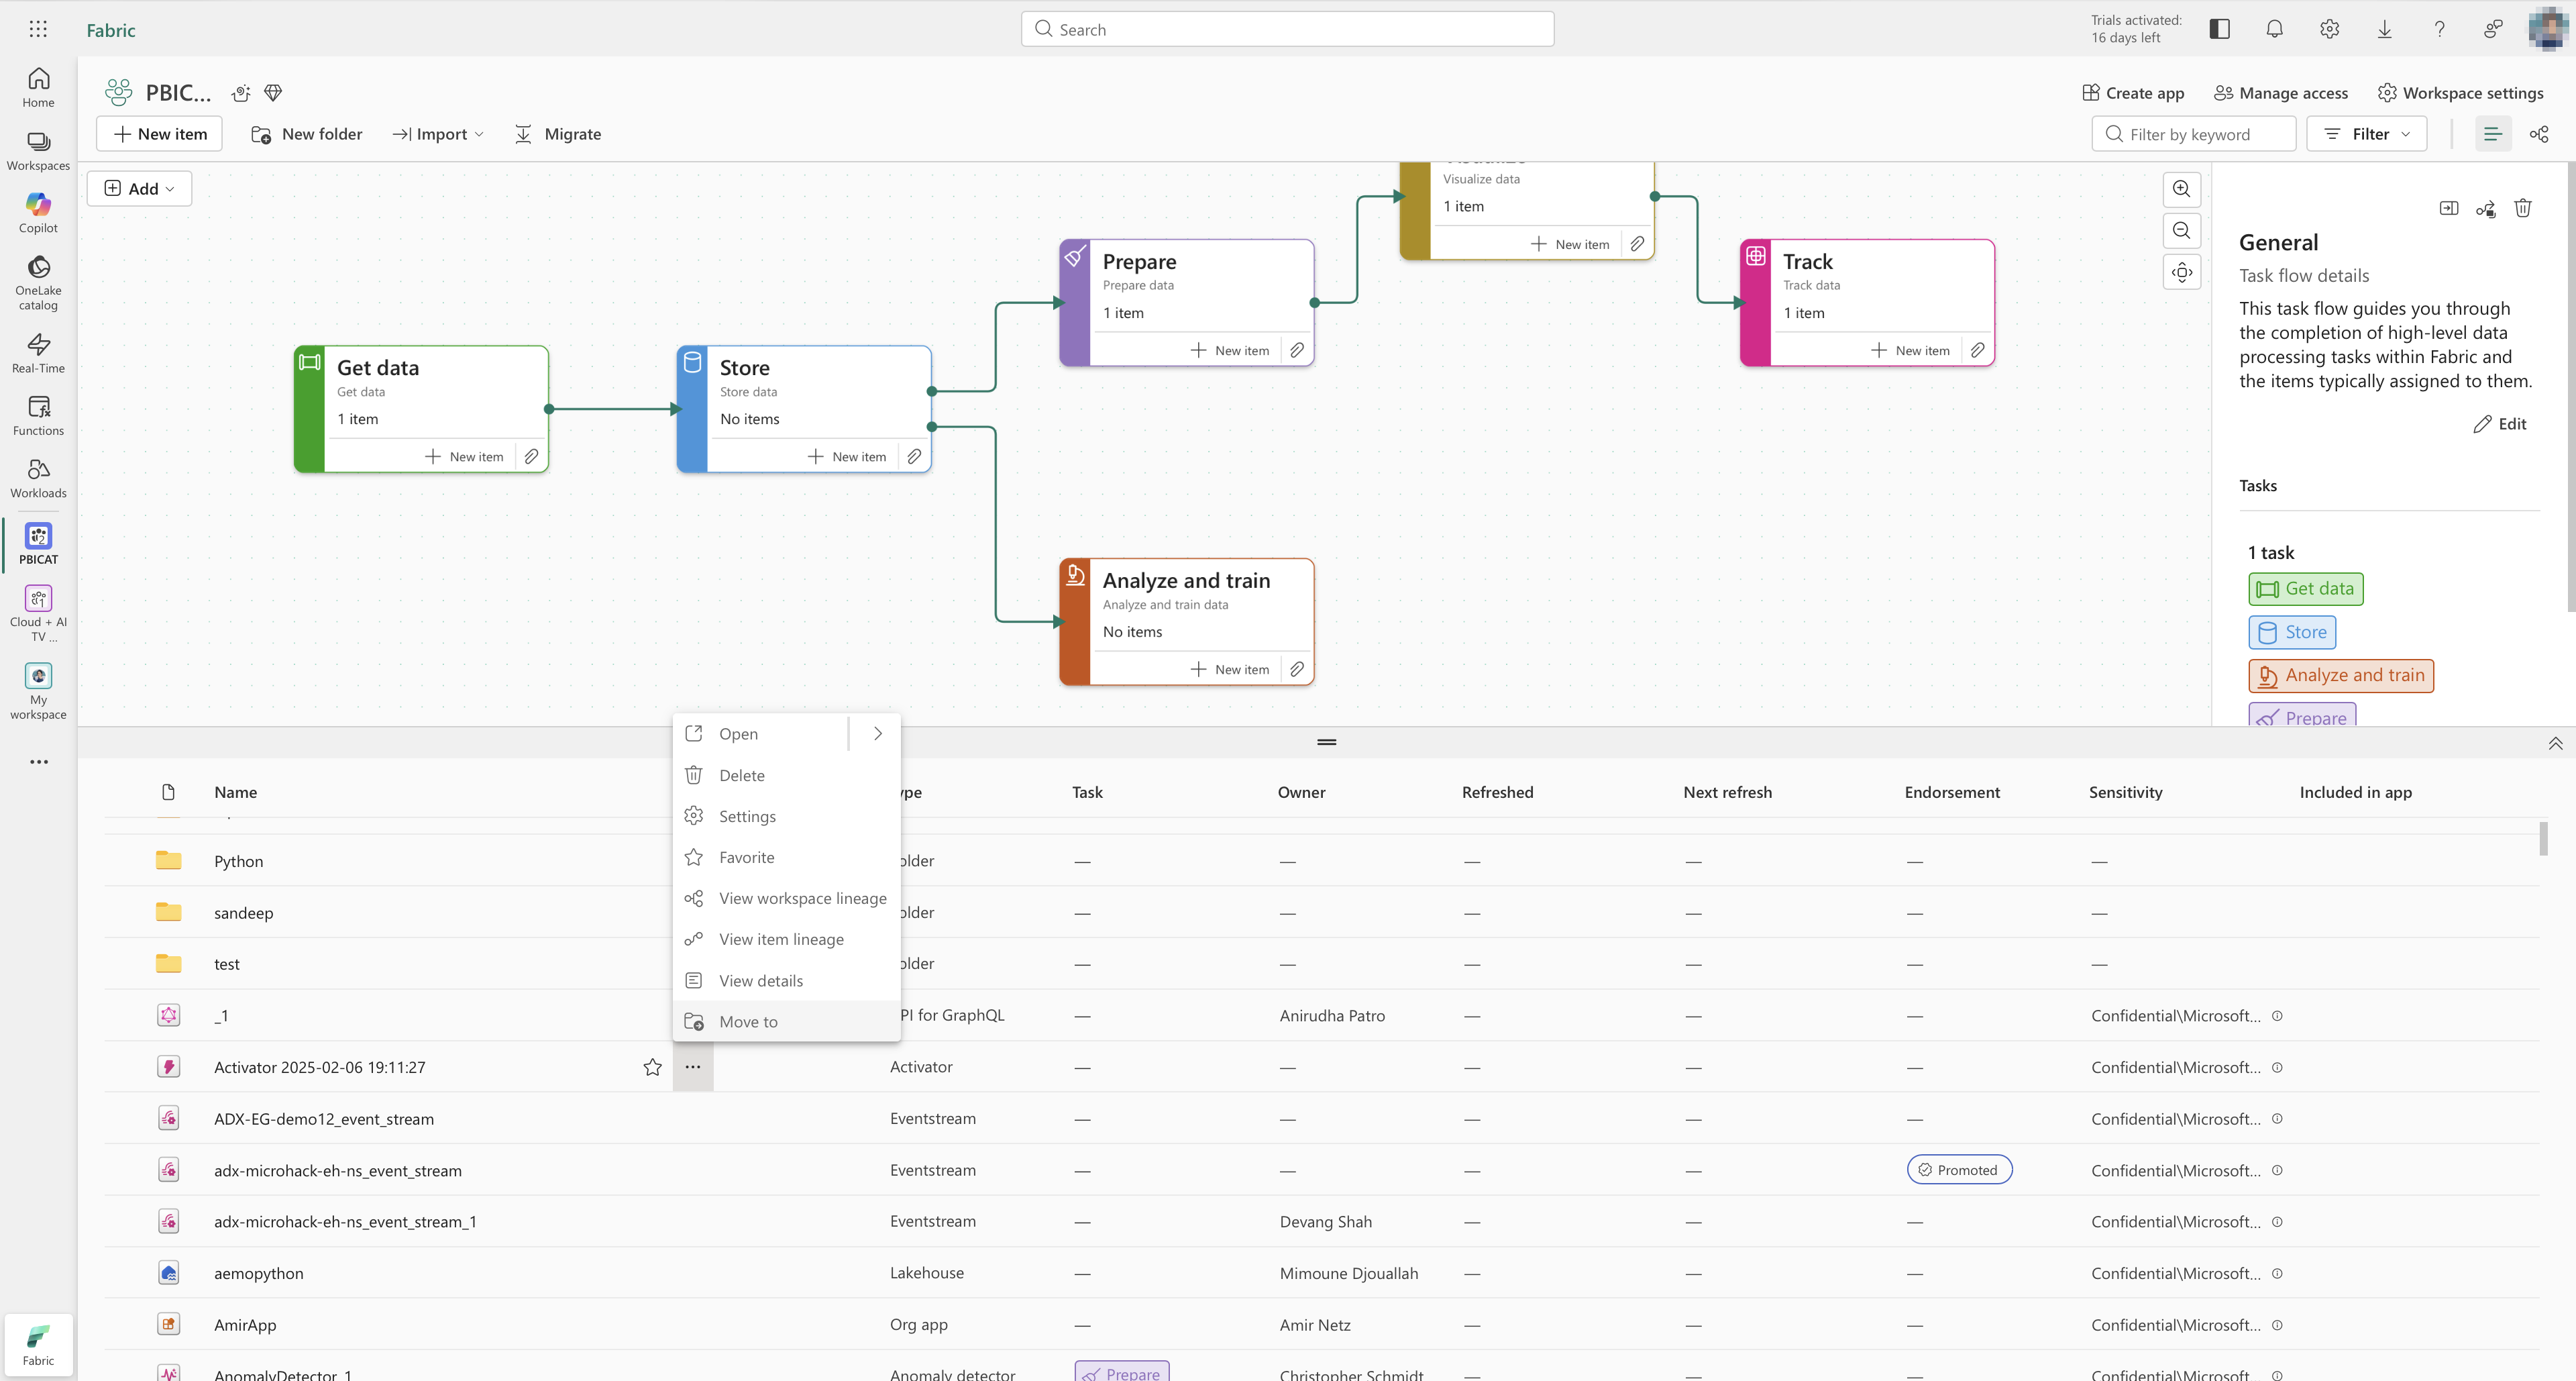Select the Store tag in Tasks panel
The image size is (2576, 1381).
pos(2292,632)
